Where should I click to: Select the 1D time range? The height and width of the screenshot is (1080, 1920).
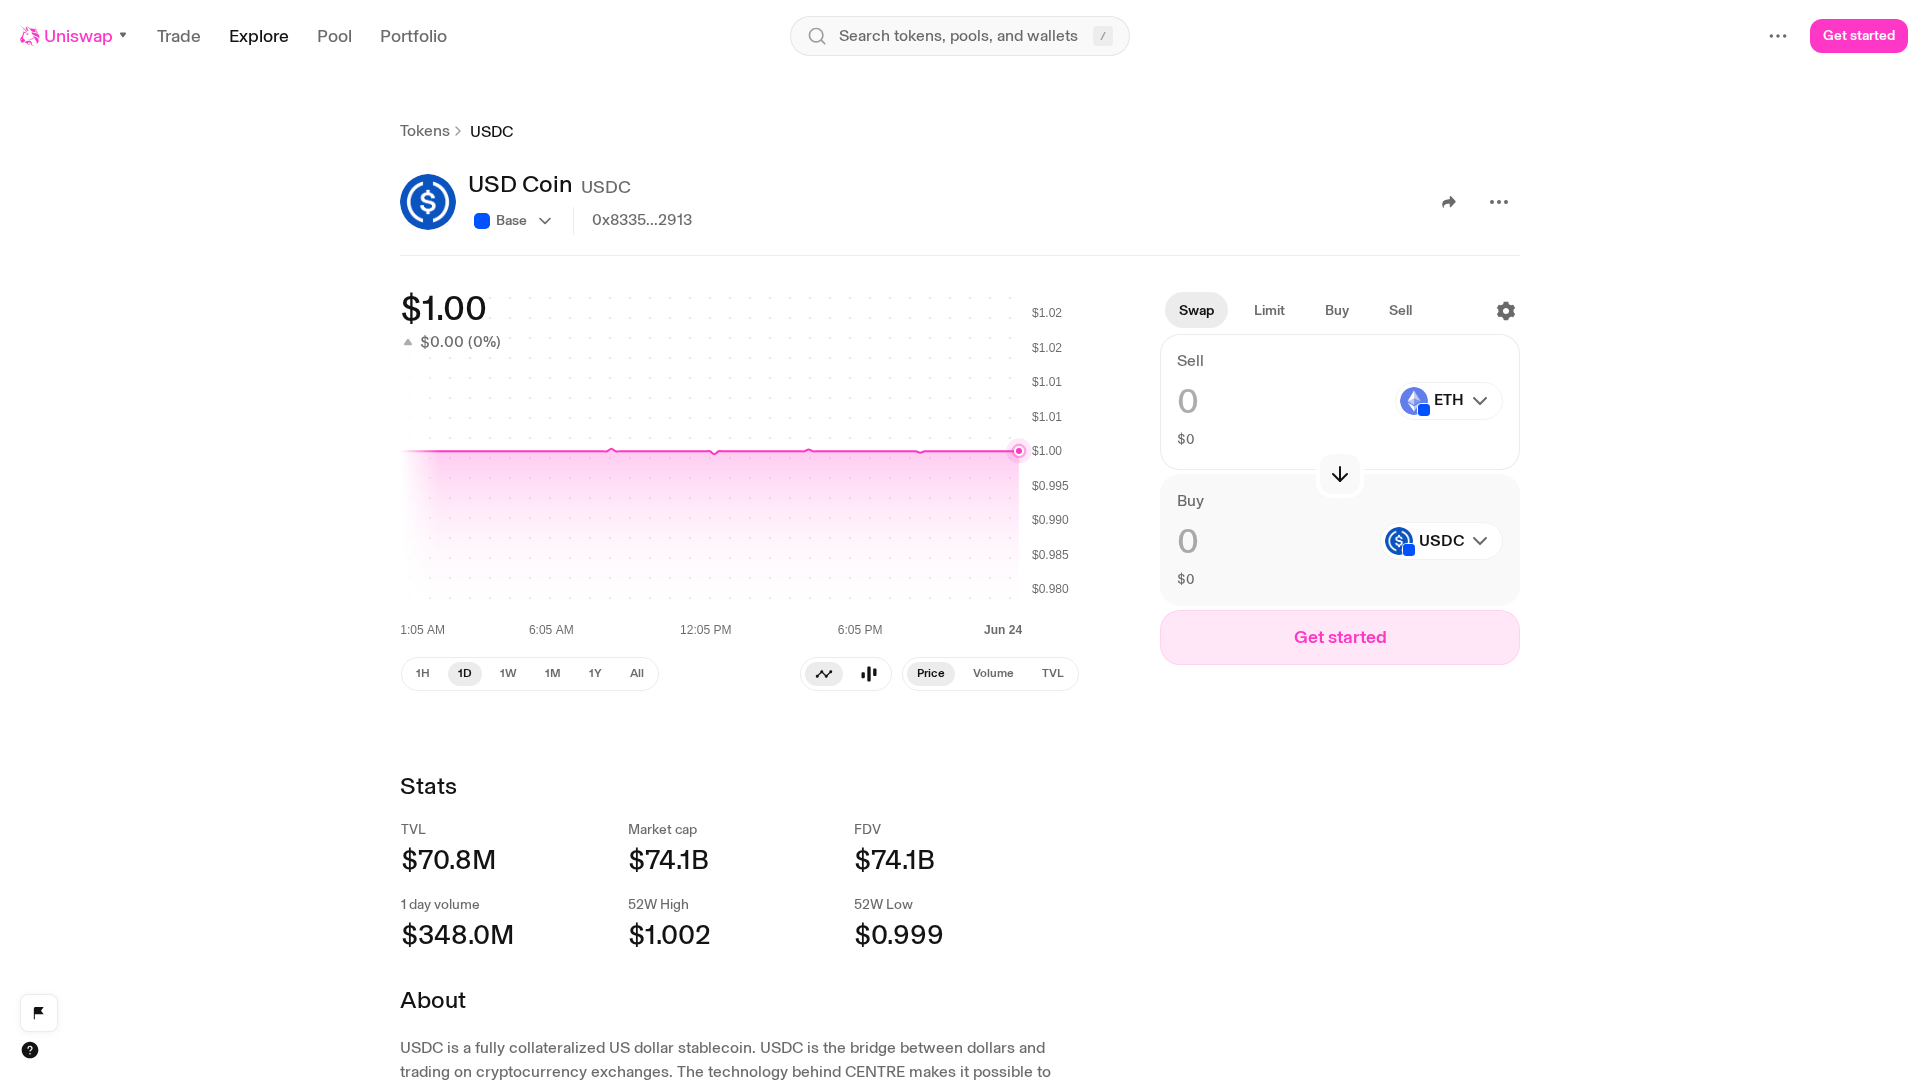point(465,674)
